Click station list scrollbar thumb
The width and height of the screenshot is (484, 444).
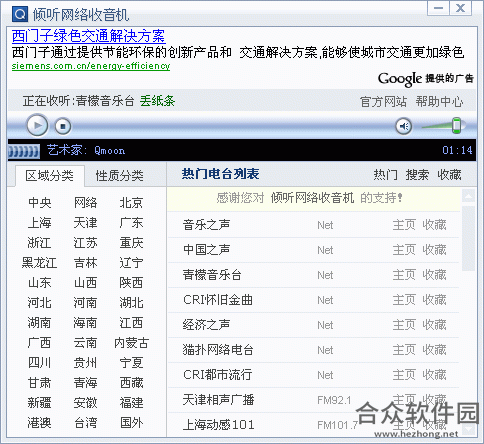pos(468,238)
